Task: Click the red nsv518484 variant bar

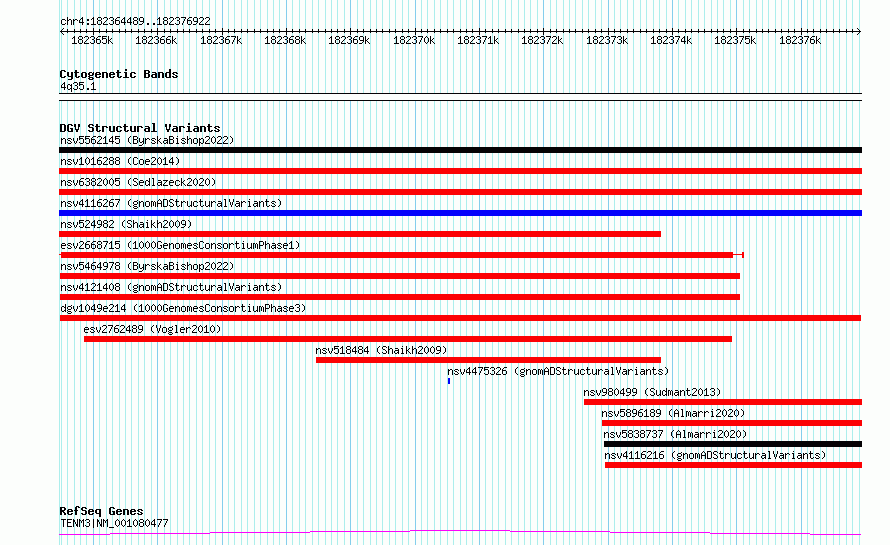Action: [488, 360]
